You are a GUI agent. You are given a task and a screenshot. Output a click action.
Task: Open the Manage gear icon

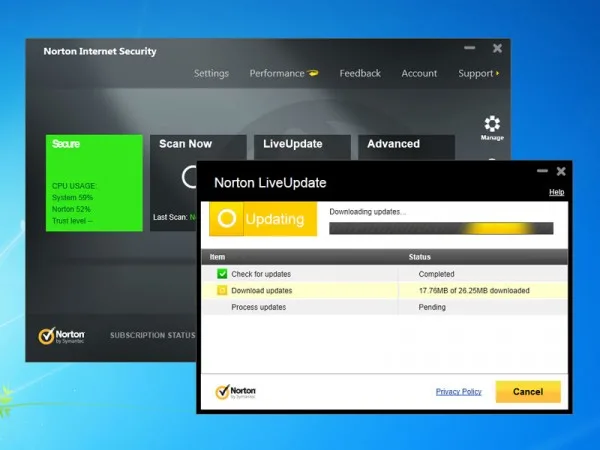pyautogui.click(x=492, y=124)
